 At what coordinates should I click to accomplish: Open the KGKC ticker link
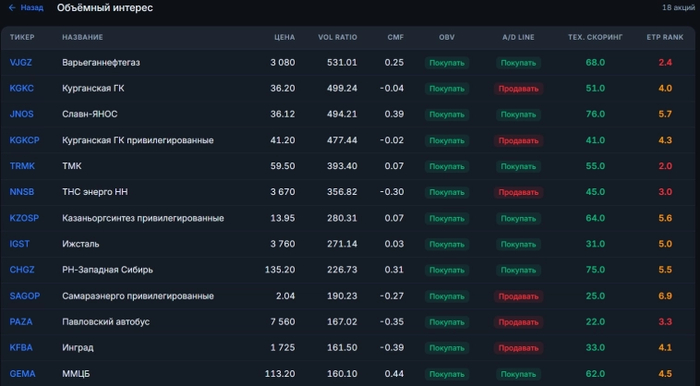(21, 88)
